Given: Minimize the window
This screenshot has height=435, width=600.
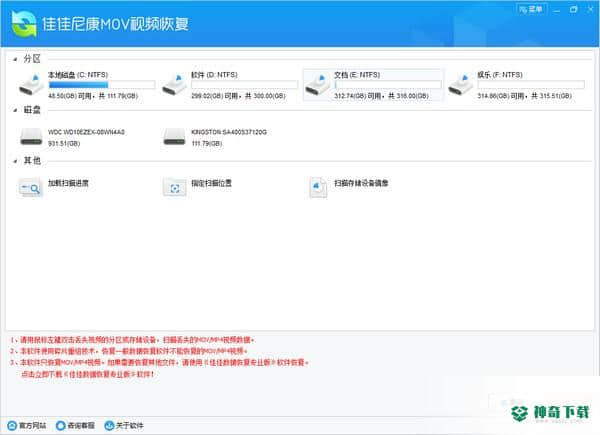Looking at the screenshot, I should coord(557,10).
